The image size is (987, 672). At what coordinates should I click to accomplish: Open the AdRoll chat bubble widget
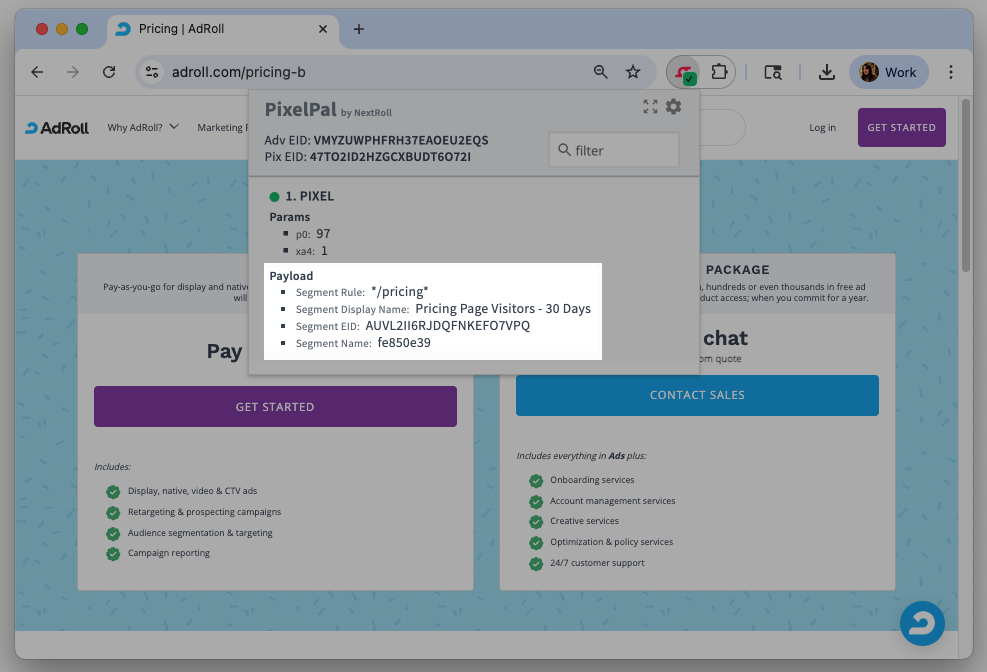click(x=921, y=623)
